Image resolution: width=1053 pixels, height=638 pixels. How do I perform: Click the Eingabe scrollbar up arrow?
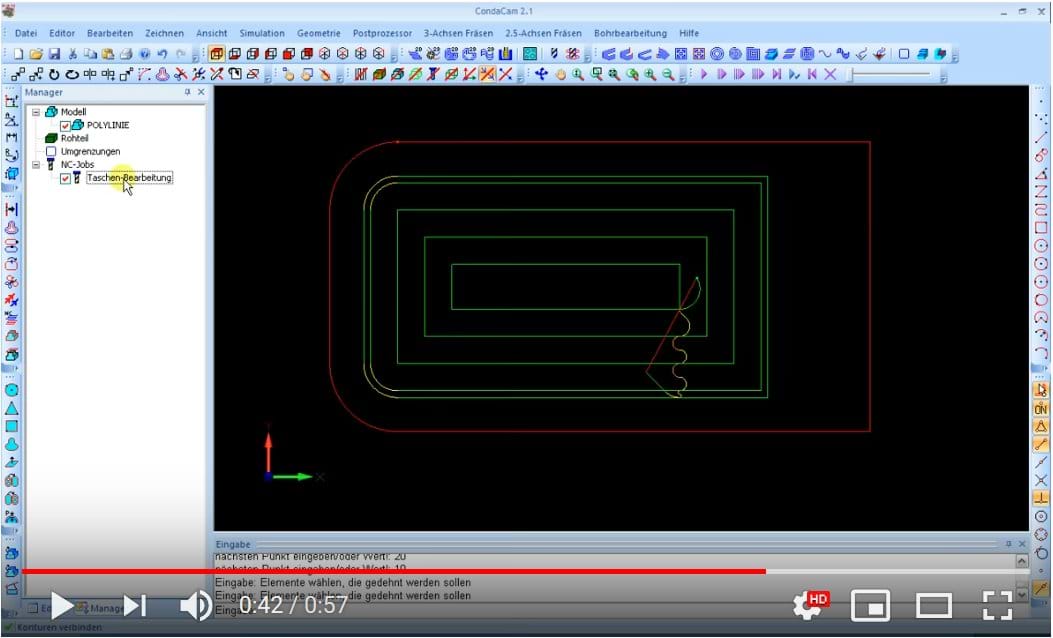point(1022,561)
